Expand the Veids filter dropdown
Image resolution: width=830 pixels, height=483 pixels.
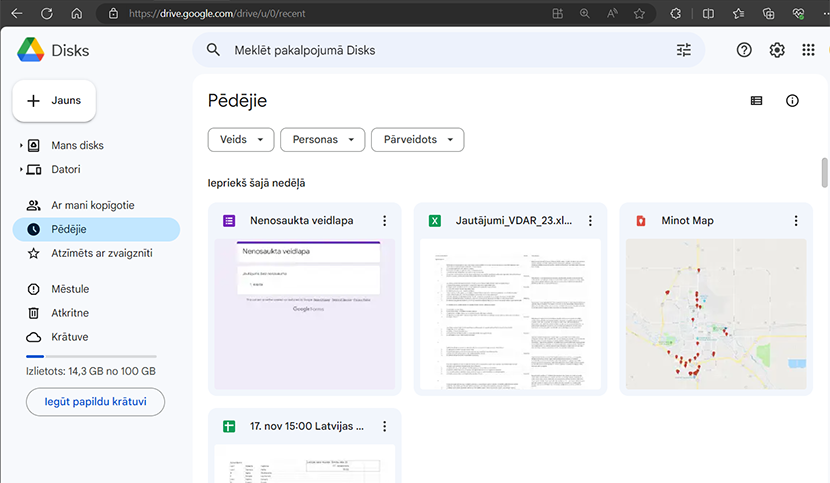[241, 140]
